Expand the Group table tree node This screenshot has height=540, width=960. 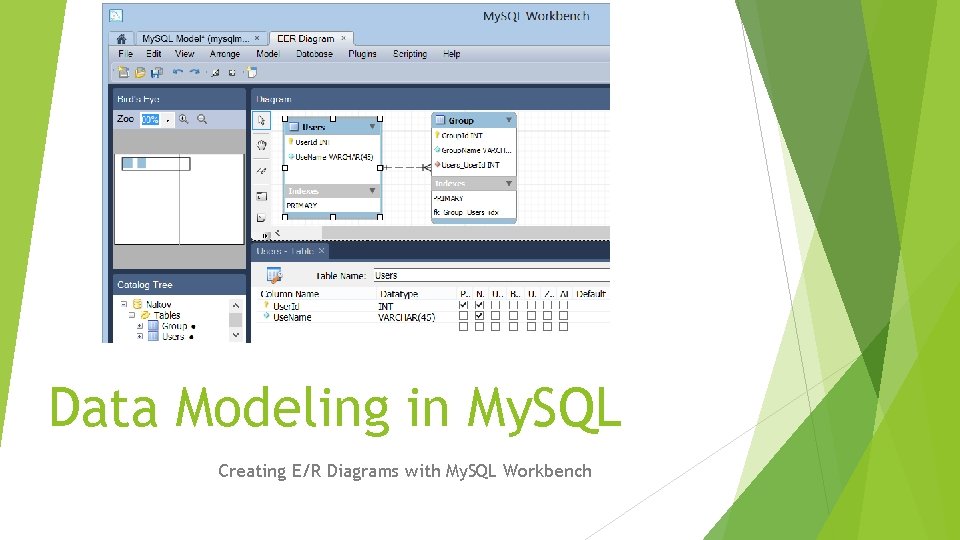pos(140,326)
